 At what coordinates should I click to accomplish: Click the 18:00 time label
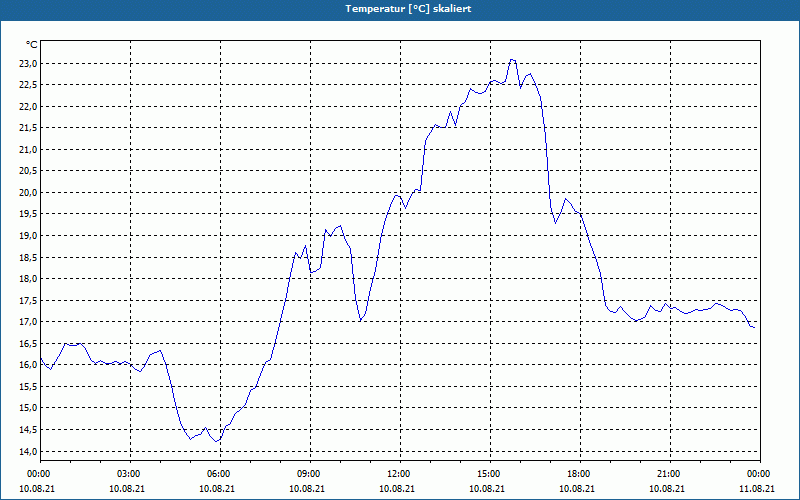[x=580, y=474]
